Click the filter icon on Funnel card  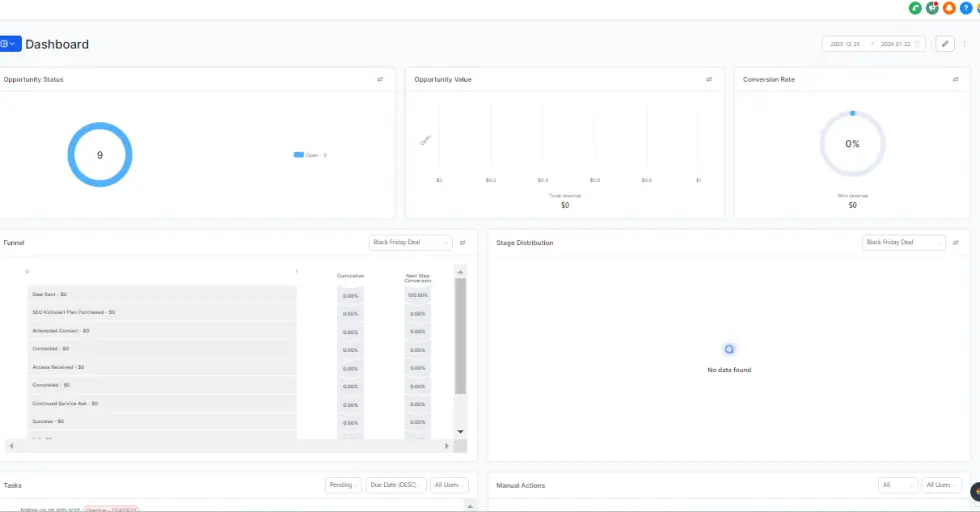point(462,243)
